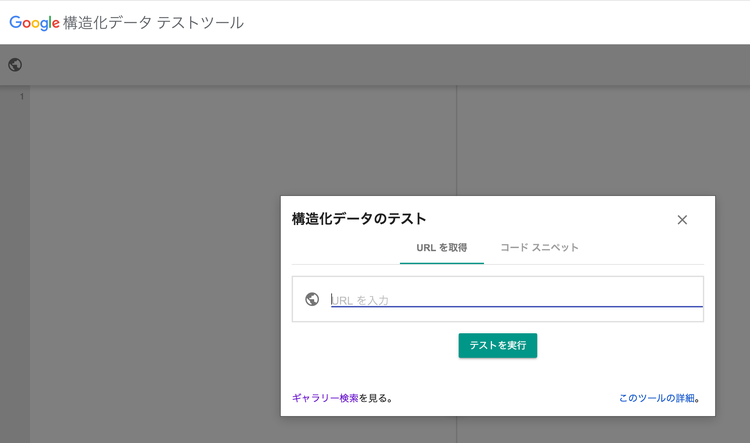Image resolution: width=750 pixels, height=443 pixels.
Task: Focus the URL を入力 input field
Action: pyautogui.click(x=517, y=299)
